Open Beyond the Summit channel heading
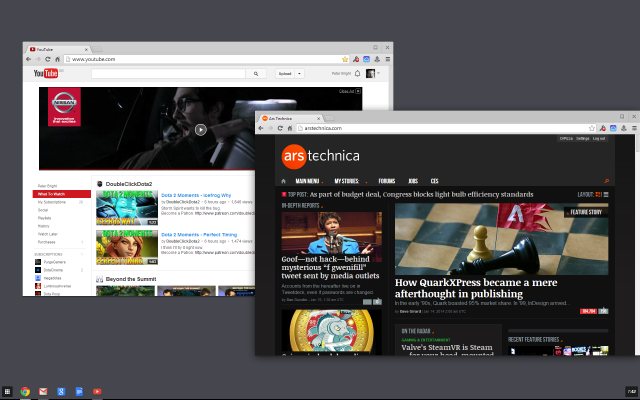The height and width of the screenshot is (400, 640). click(131, 279)
